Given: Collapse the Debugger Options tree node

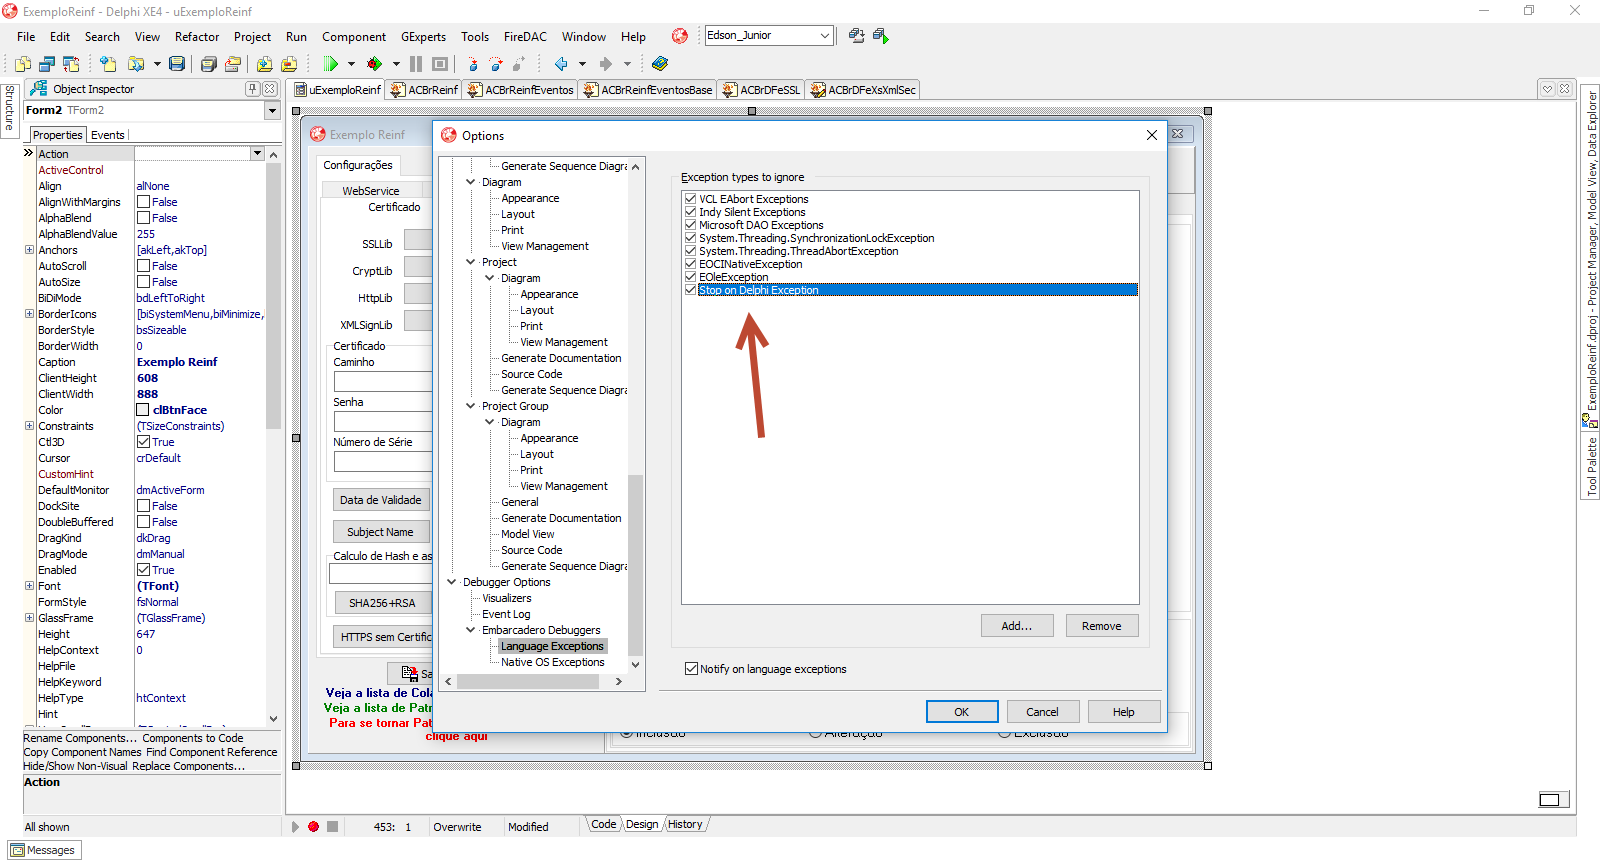Looking at the screenshot, I should click(x=452, y=582).
